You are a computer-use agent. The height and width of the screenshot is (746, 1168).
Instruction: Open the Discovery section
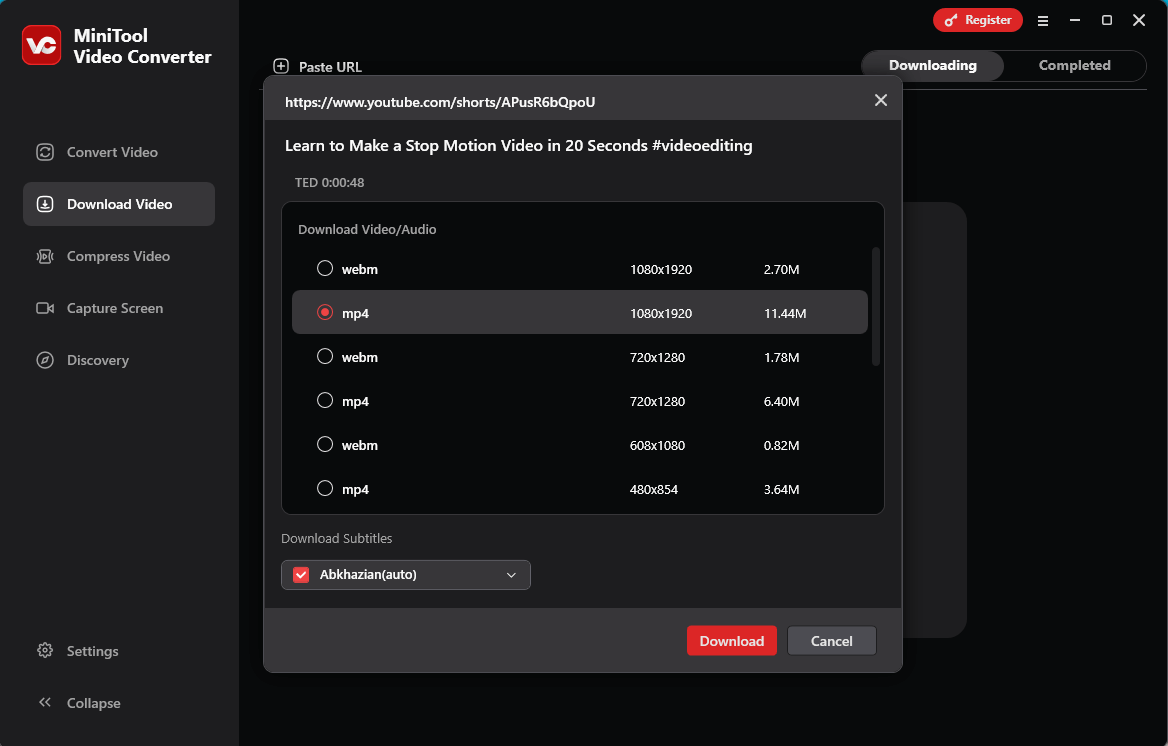(x=96, y=360)
